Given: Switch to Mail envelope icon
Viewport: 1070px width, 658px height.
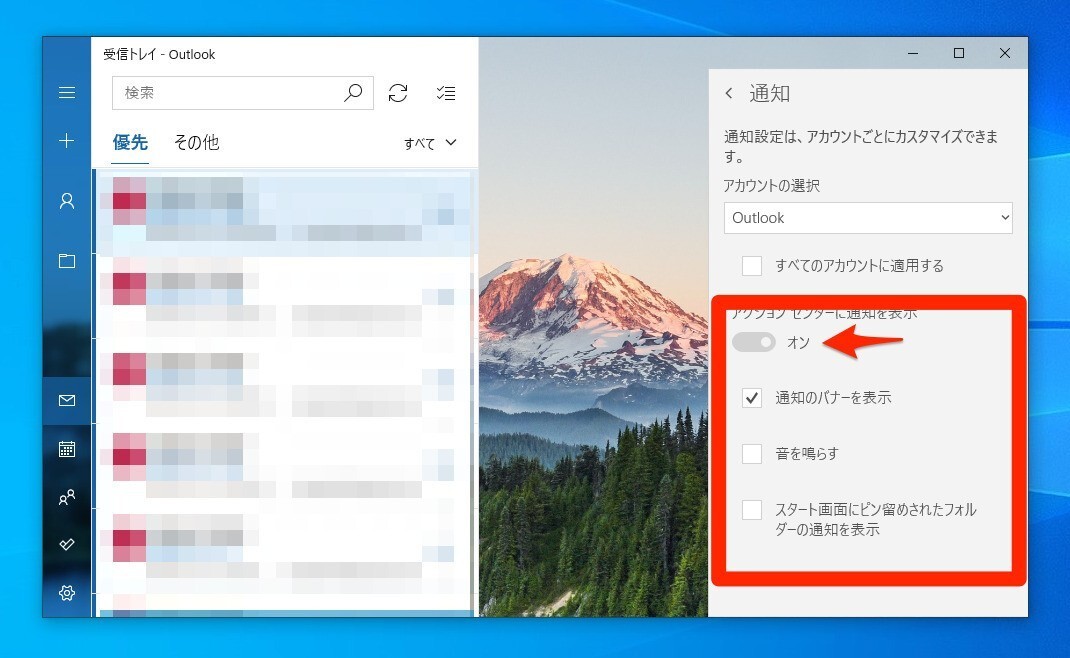Looking at the screenshot, I should tap(67, 401).
